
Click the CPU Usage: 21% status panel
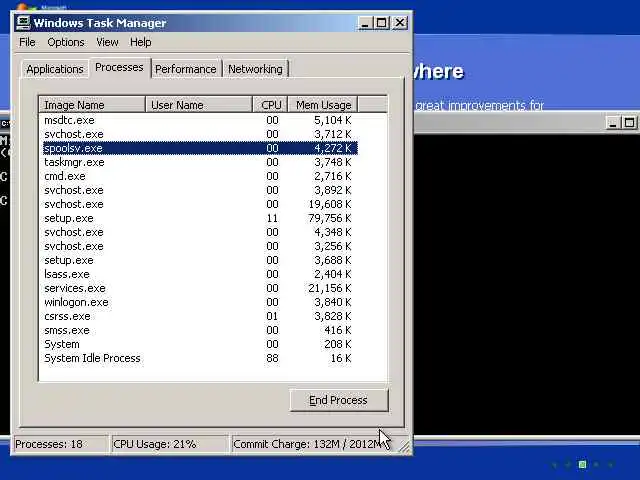click(170, 444)
